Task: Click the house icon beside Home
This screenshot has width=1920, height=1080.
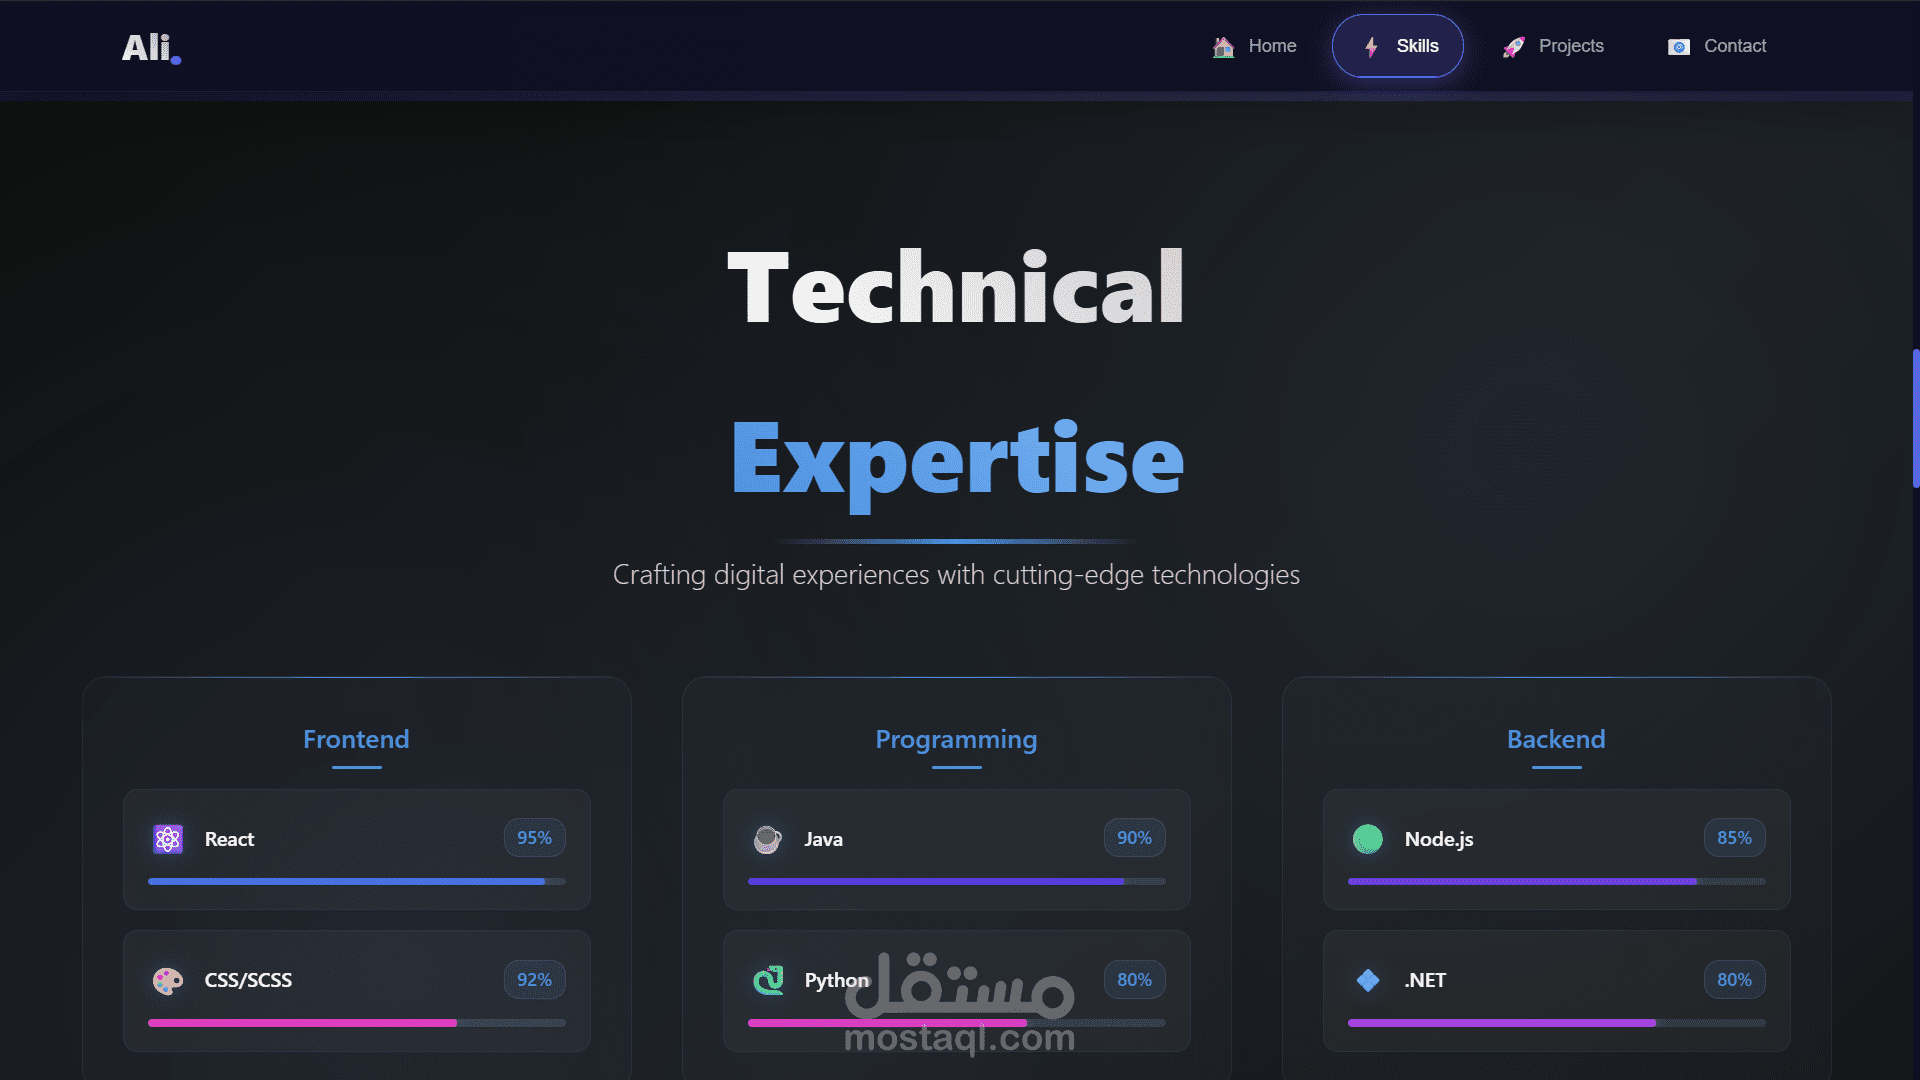Action: [x=1223, y=47]
